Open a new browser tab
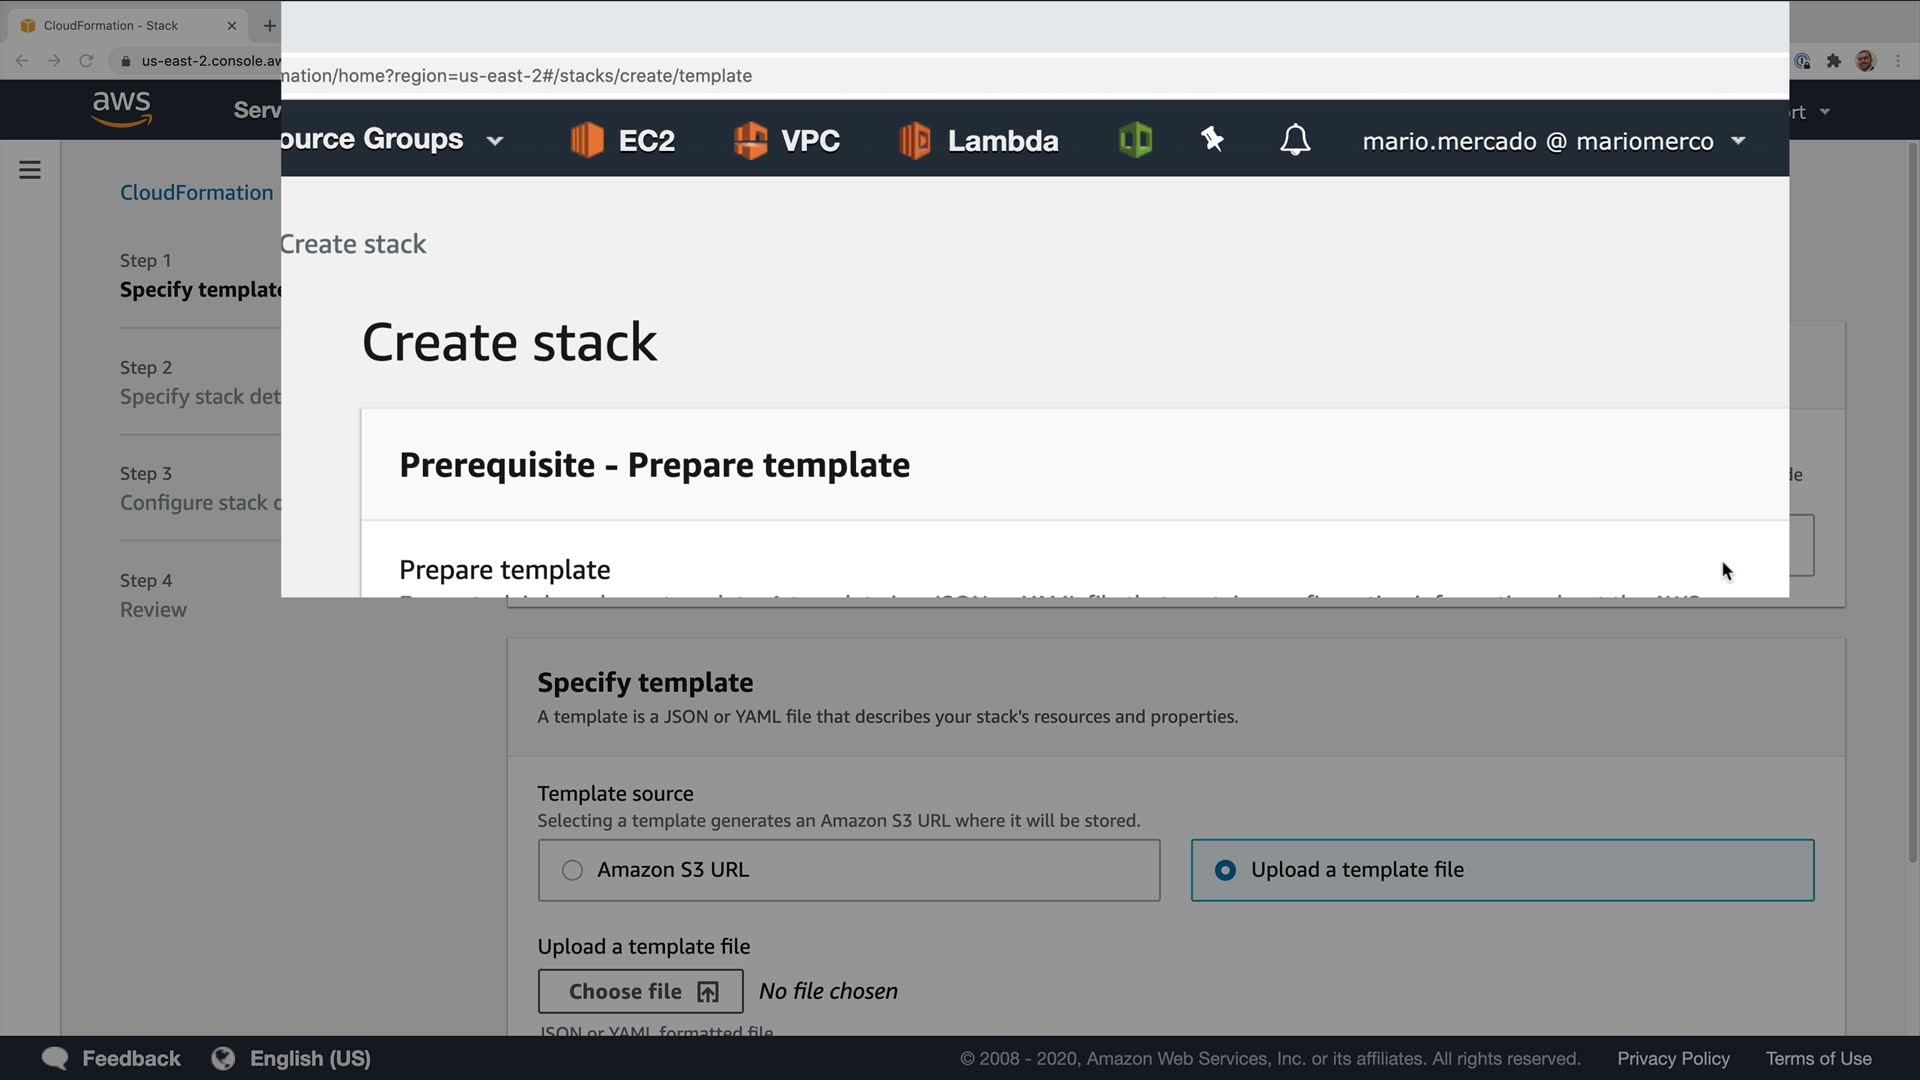The height and width of the screenshot is (1080, 1920). tap(269, 25)
